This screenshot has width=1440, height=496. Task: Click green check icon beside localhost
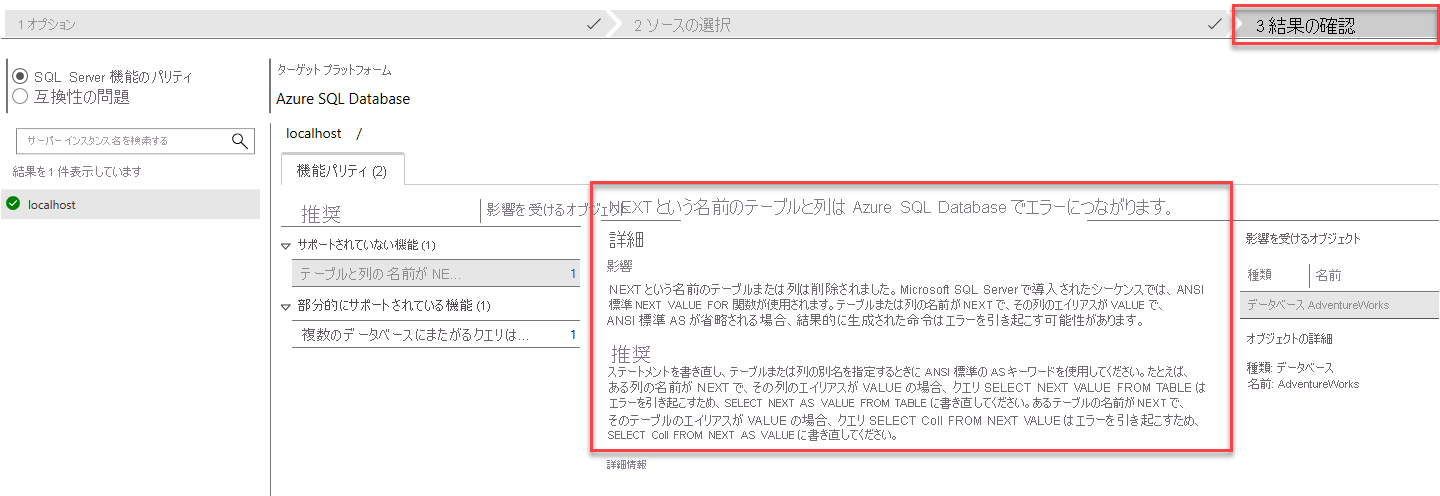click(x=13, y=204)
